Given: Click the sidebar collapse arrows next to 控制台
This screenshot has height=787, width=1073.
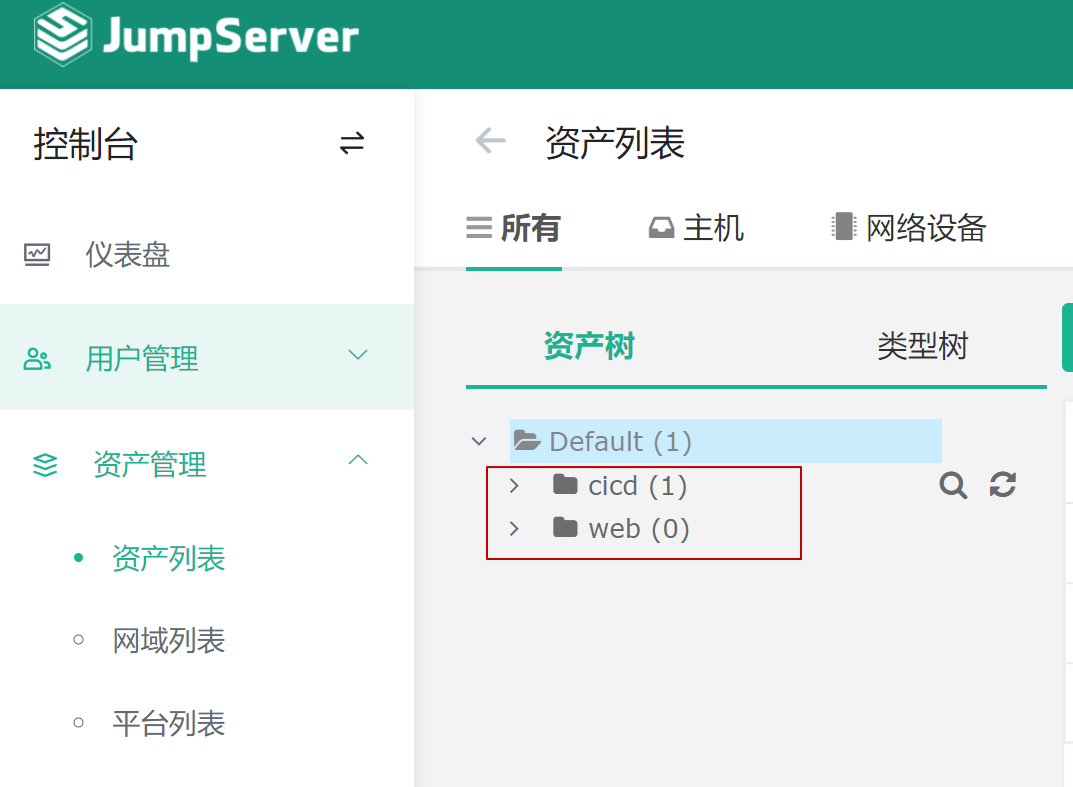Looking at the screenshot, I should click(x=352, y=144).
